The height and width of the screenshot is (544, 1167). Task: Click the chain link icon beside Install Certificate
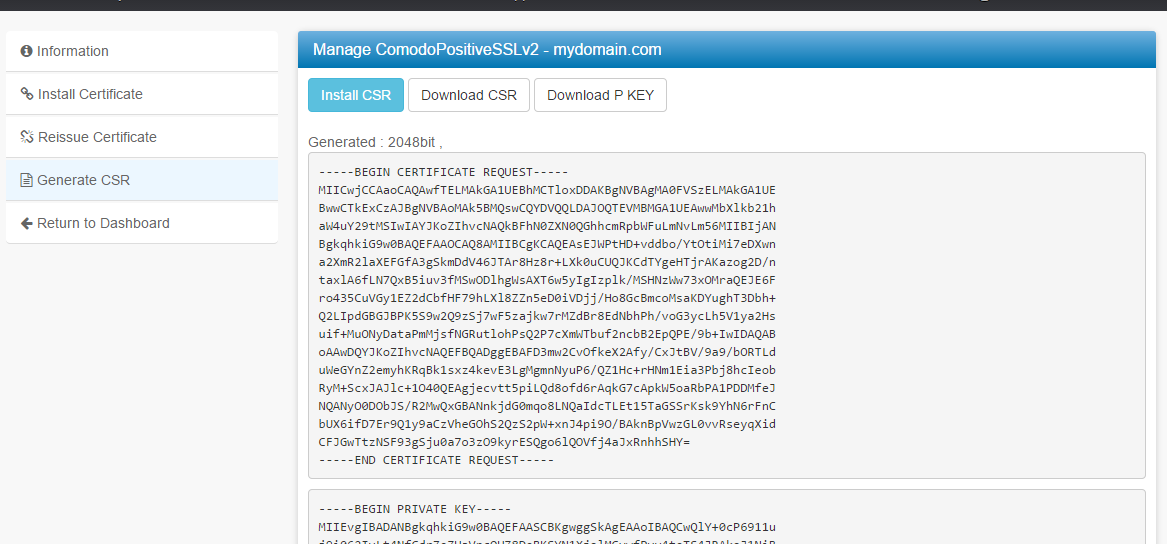coord(27,95)
